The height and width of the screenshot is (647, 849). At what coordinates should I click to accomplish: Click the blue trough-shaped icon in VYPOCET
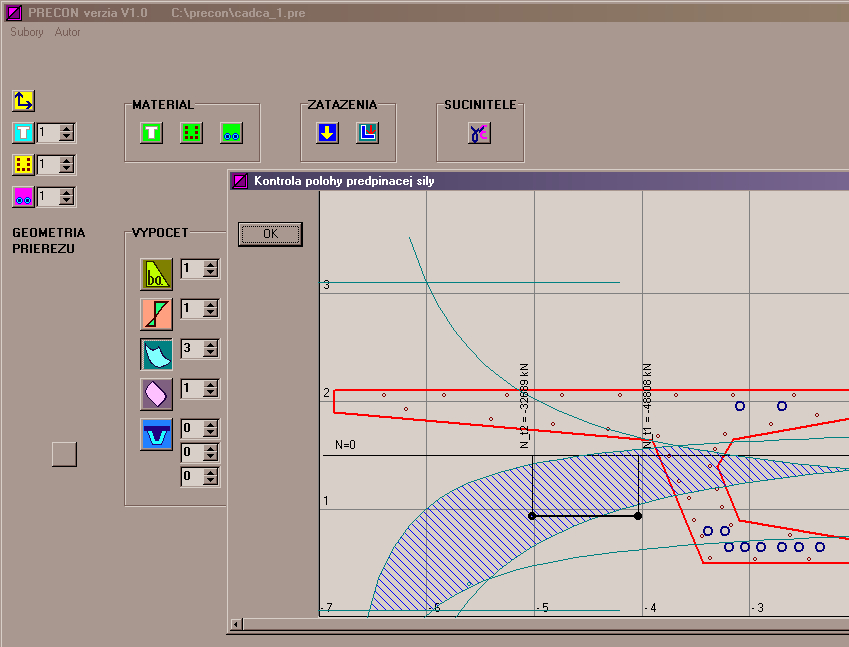[156, 434]
